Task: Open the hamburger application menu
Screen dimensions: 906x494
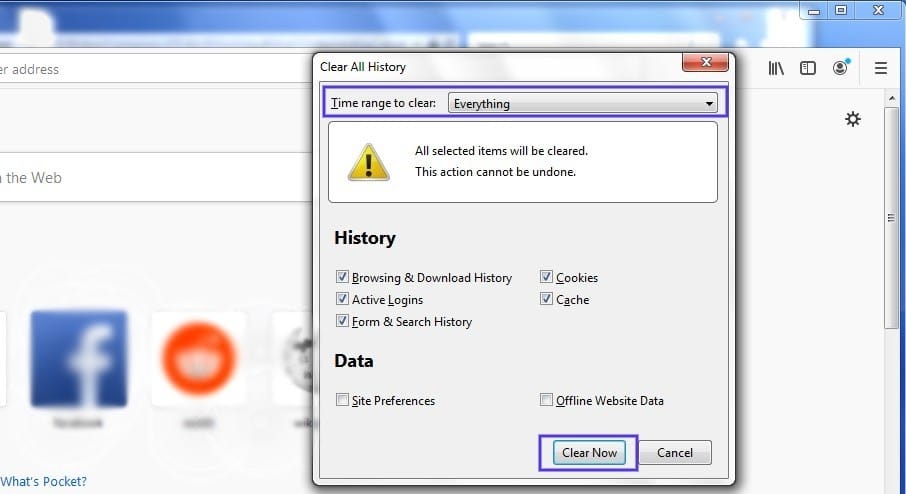Action: click(881, 68)
